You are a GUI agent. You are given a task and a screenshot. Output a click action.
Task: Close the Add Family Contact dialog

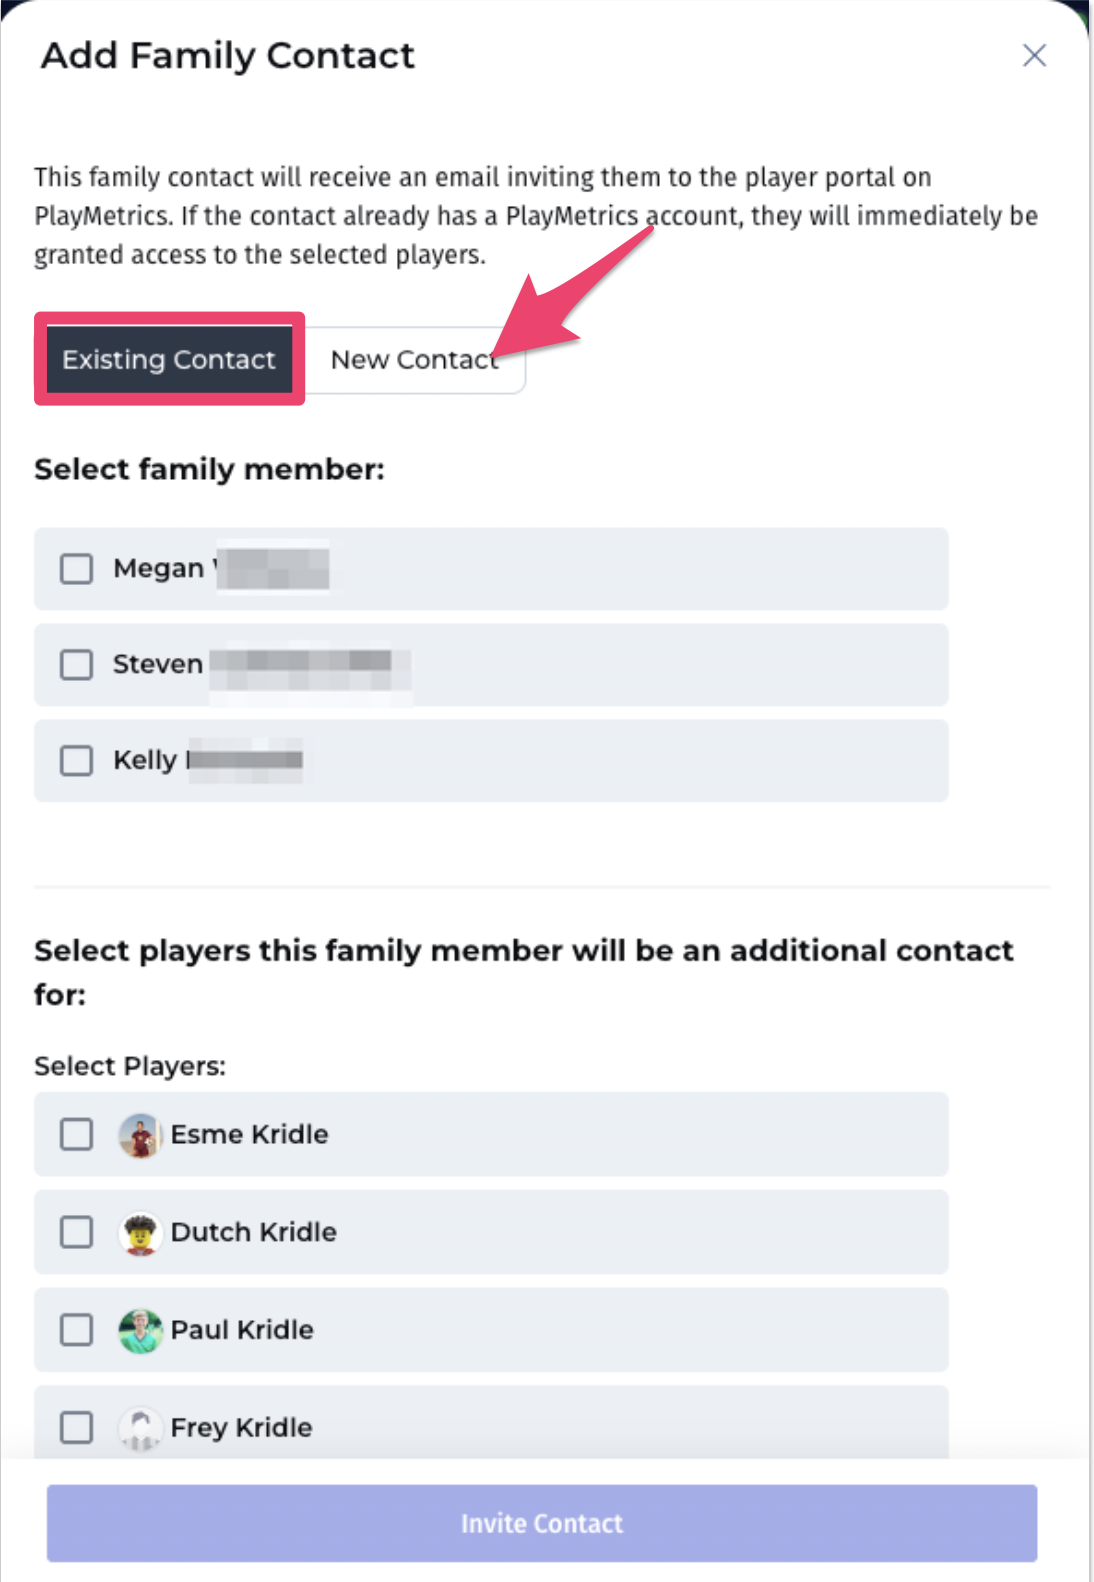[x=1034, y=55]
